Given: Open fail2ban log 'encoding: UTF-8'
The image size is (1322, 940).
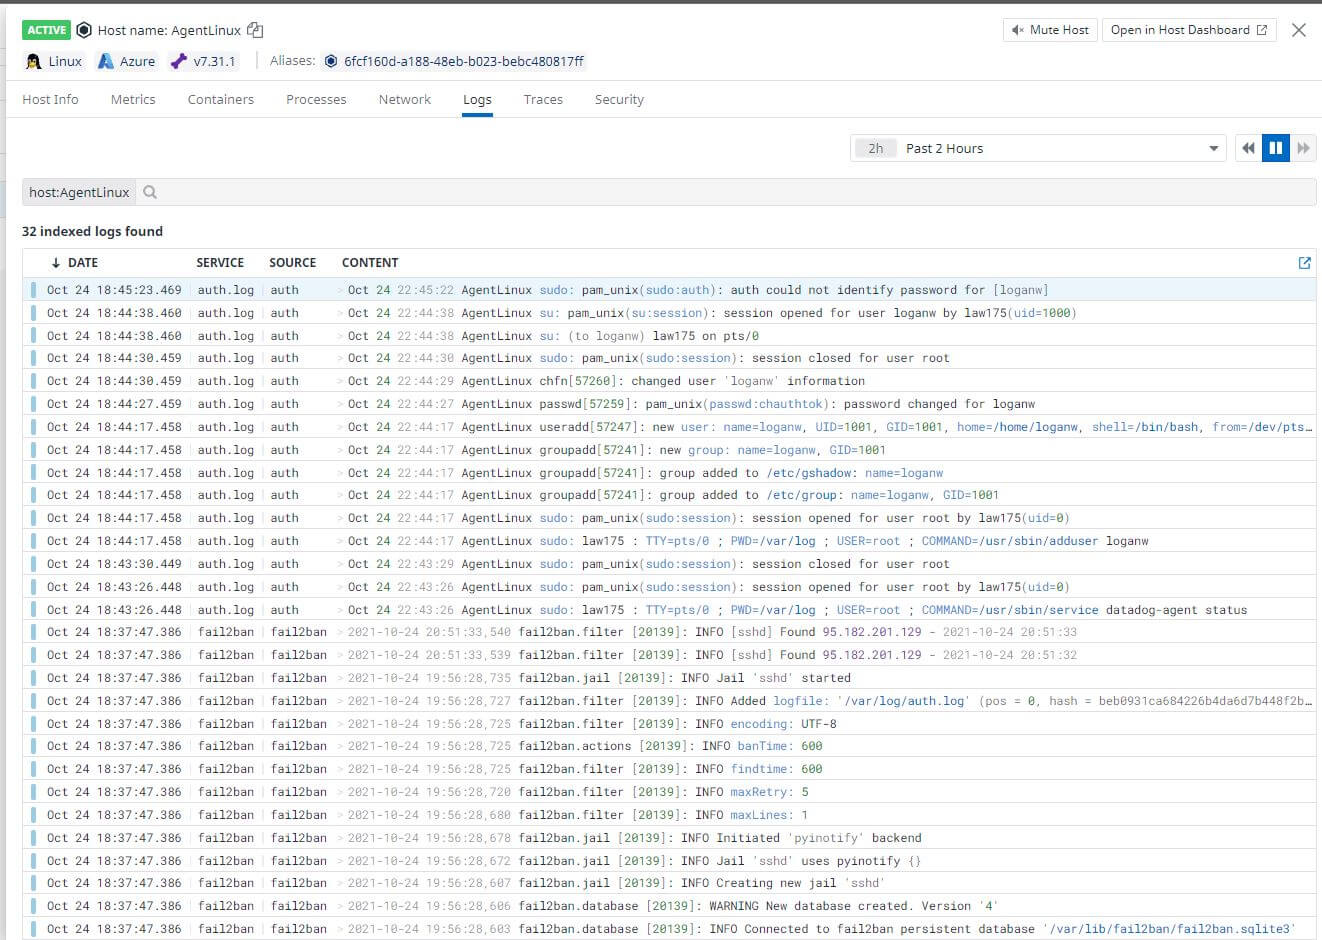Looking at the screenshot, I should tap(669, 724).
